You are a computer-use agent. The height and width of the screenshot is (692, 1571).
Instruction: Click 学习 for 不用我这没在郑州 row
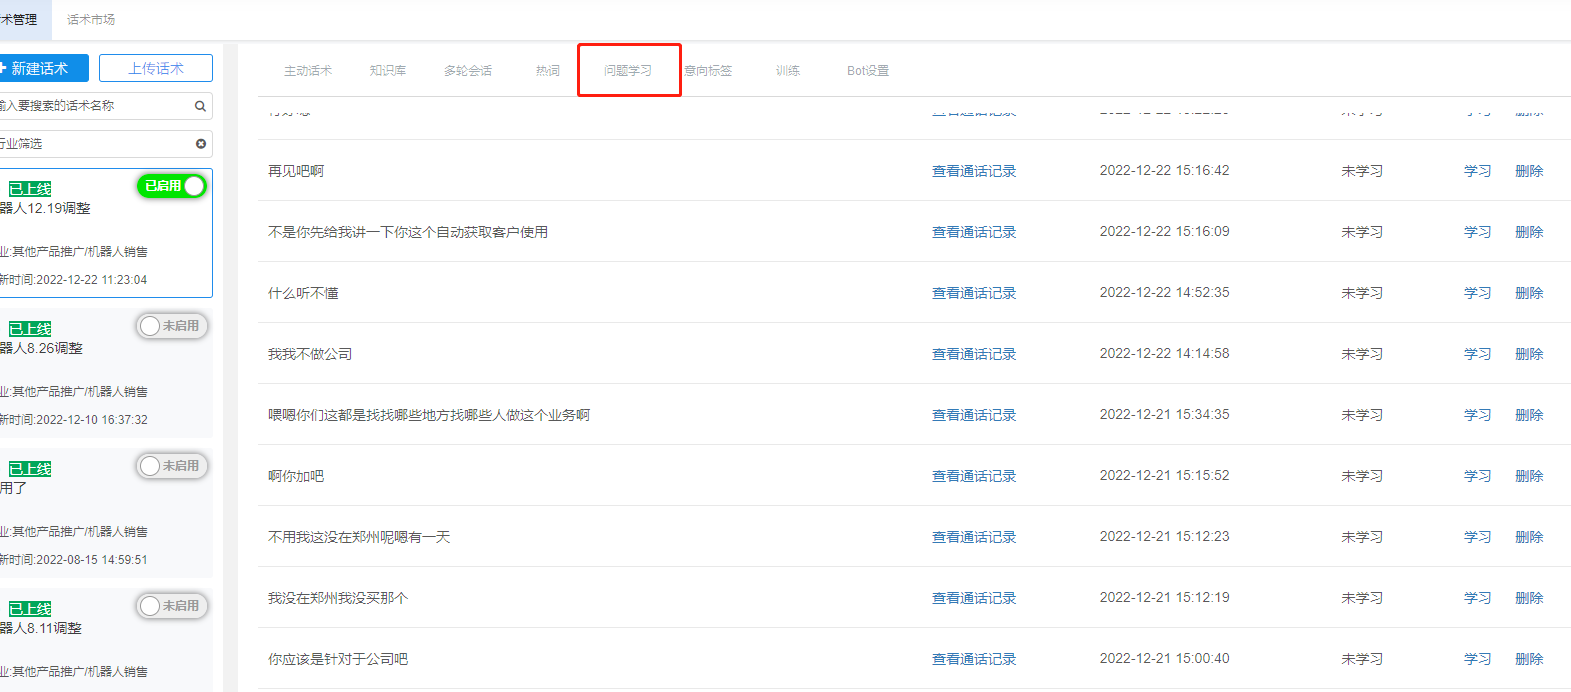1477,537
